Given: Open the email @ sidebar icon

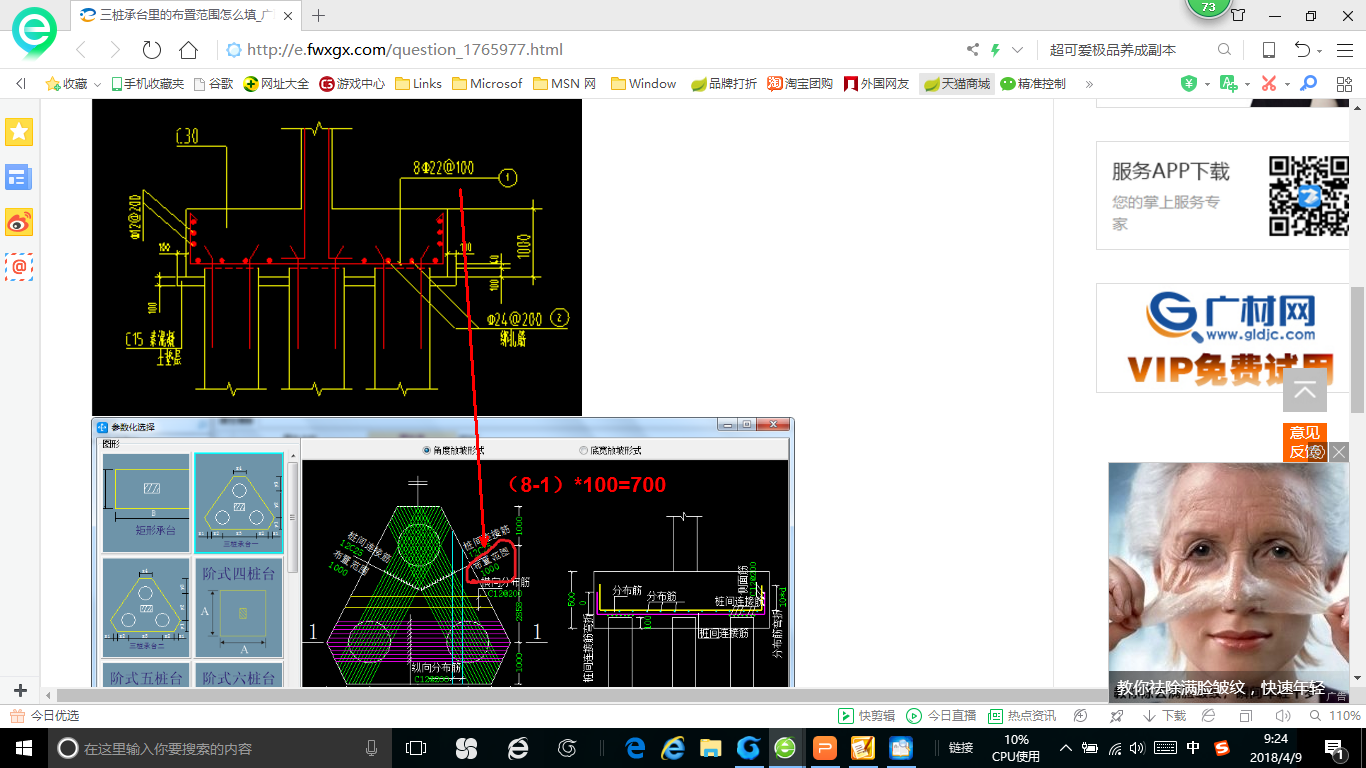Looking at the screenshot, I should tap(19, 266).
